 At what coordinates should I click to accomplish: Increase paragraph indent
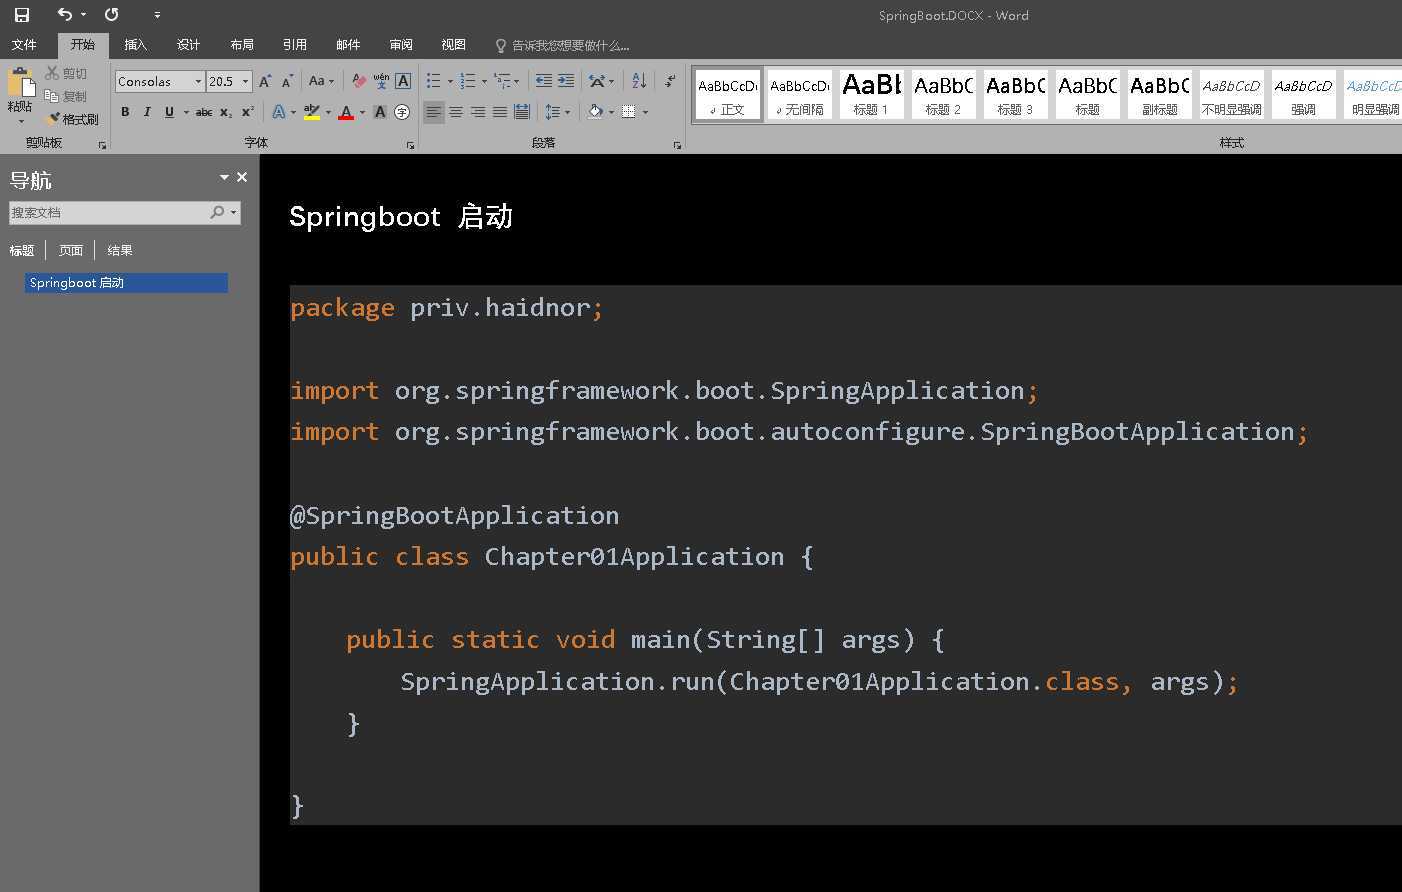pyautogui.click(x=566, y=82)
